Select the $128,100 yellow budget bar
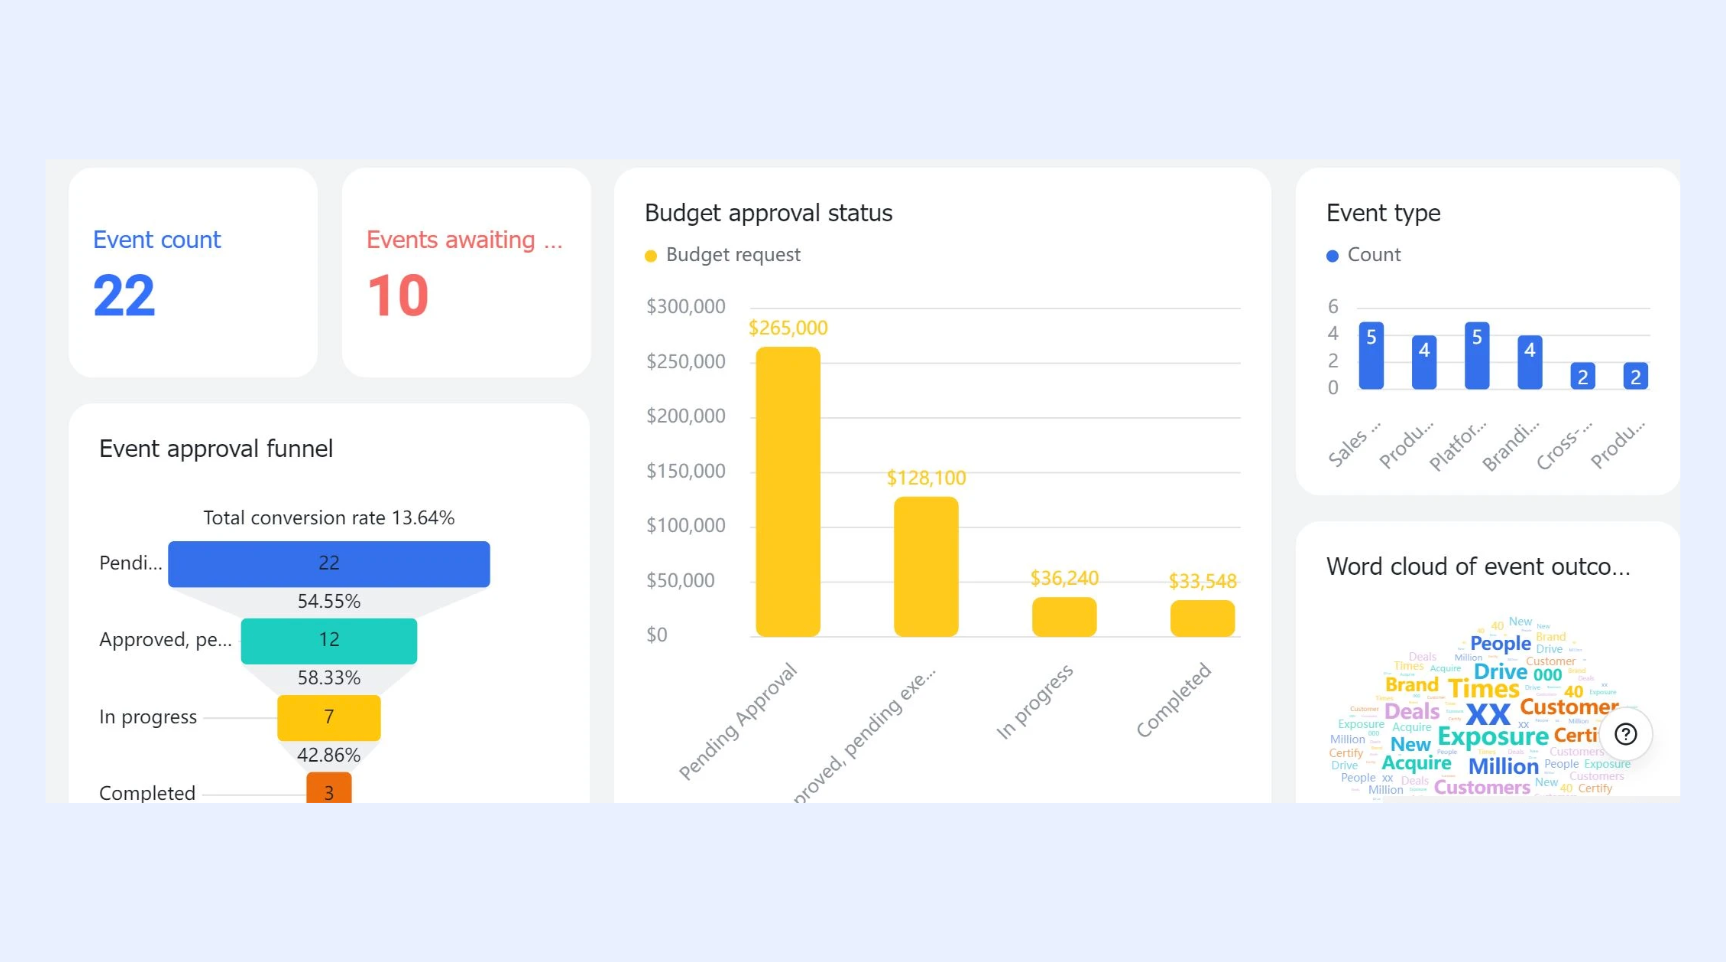Viewport: 1726px width, 962px height. coord(926,566)
